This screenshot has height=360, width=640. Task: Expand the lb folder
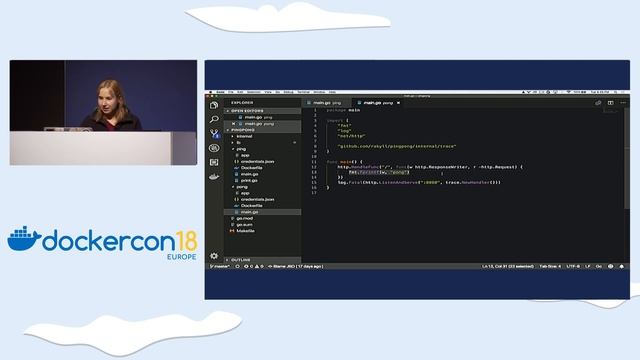[x=262, y=142]
